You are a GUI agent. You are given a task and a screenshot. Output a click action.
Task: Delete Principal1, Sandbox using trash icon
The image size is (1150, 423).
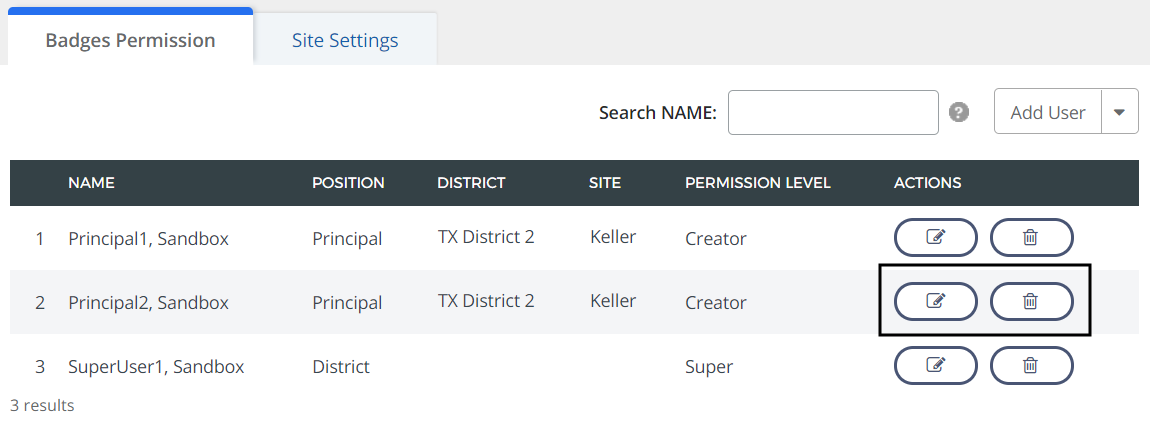pos(1031,238)
